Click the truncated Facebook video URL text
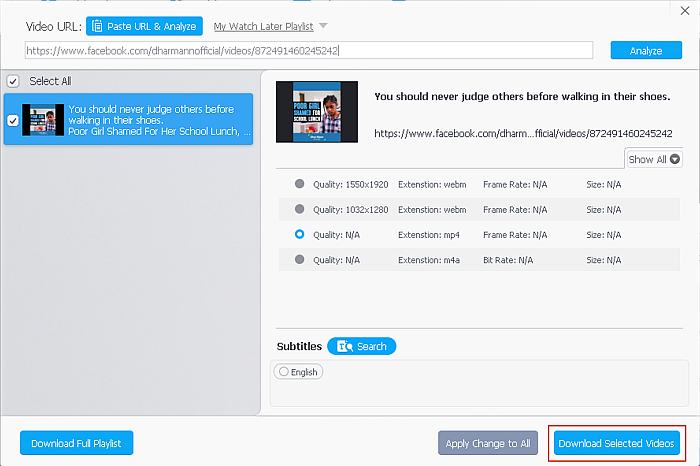The height and width of the screenshot is (466, 700). (x=523, y=133)
